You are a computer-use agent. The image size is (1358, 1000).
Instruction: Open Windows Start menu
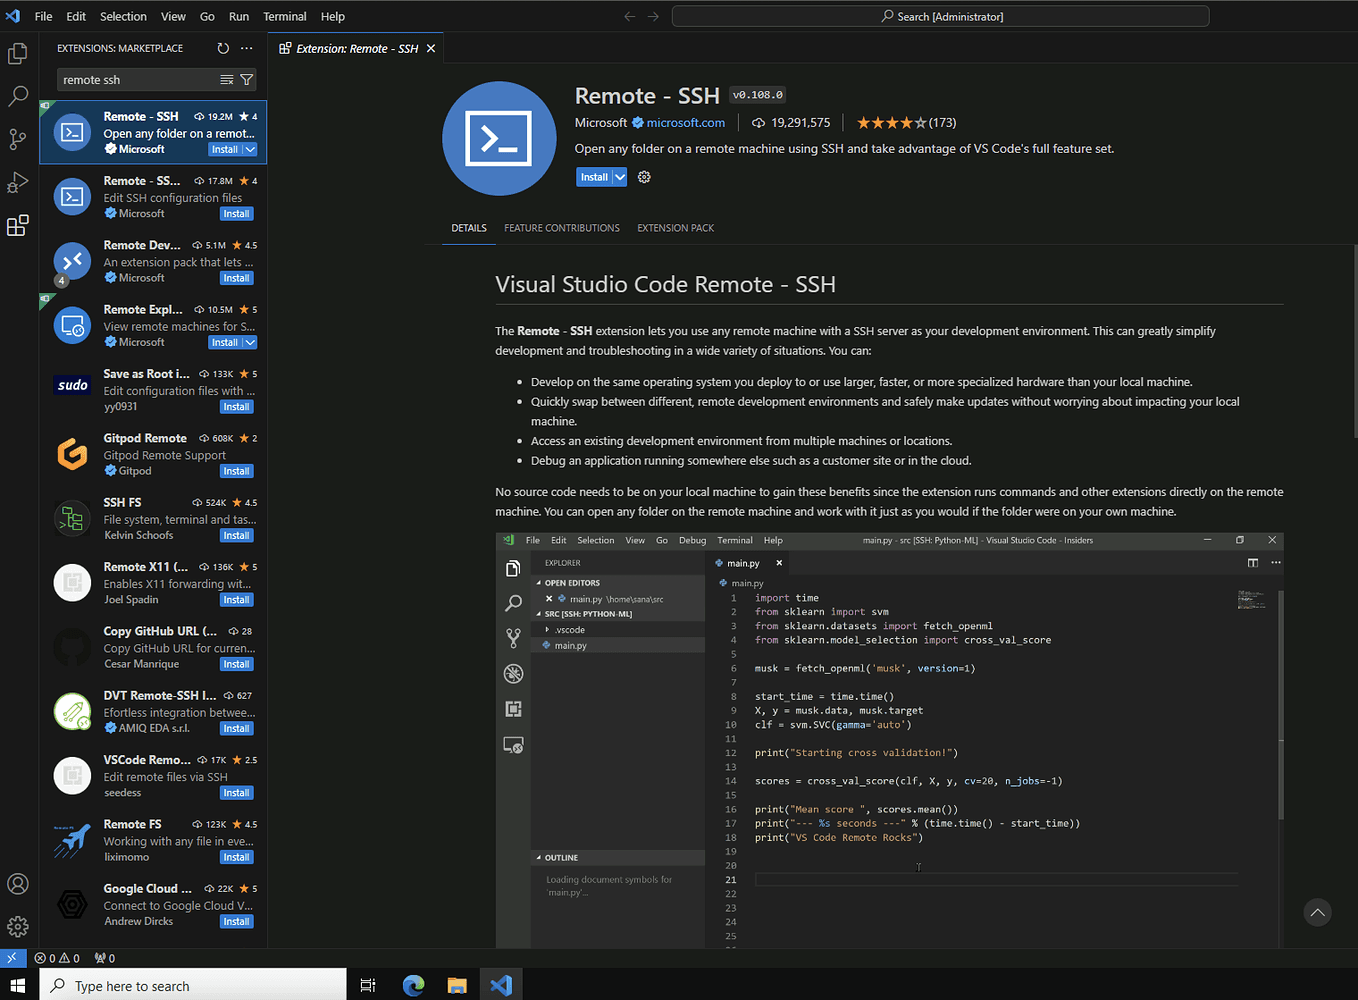[x=18, y=985]
